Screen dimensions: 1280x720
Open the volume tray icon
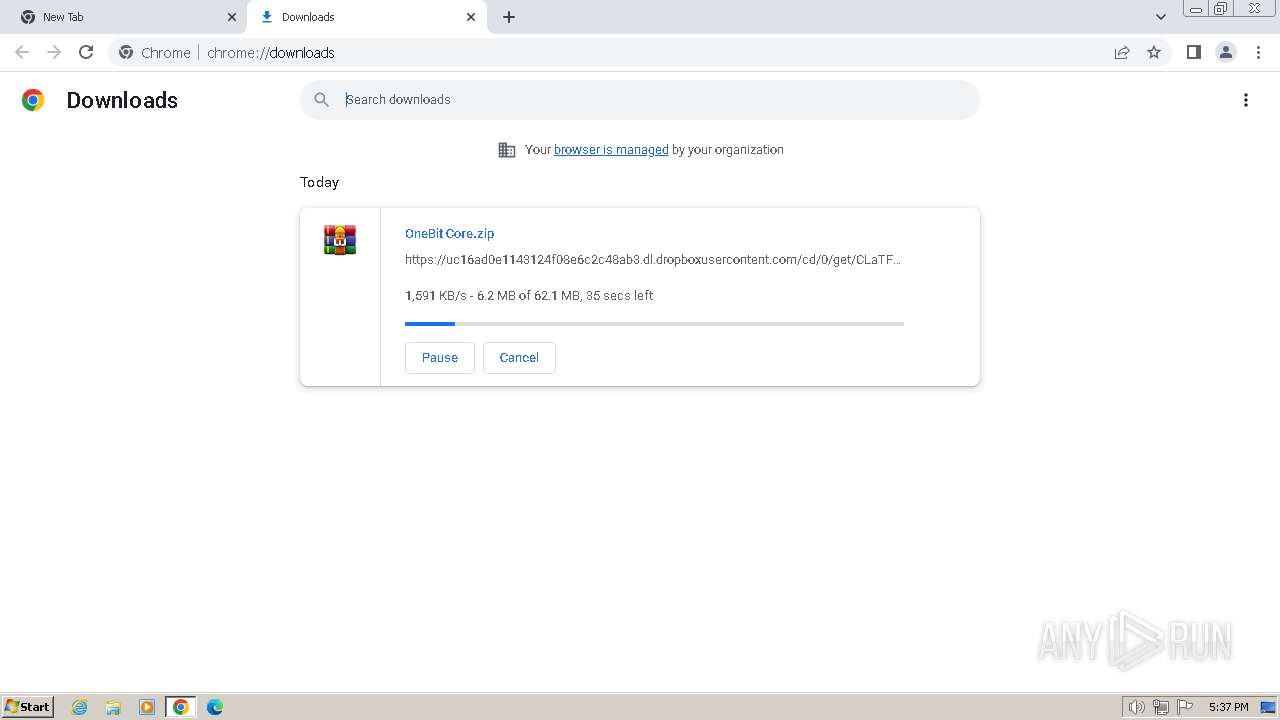click(1136, 707)
